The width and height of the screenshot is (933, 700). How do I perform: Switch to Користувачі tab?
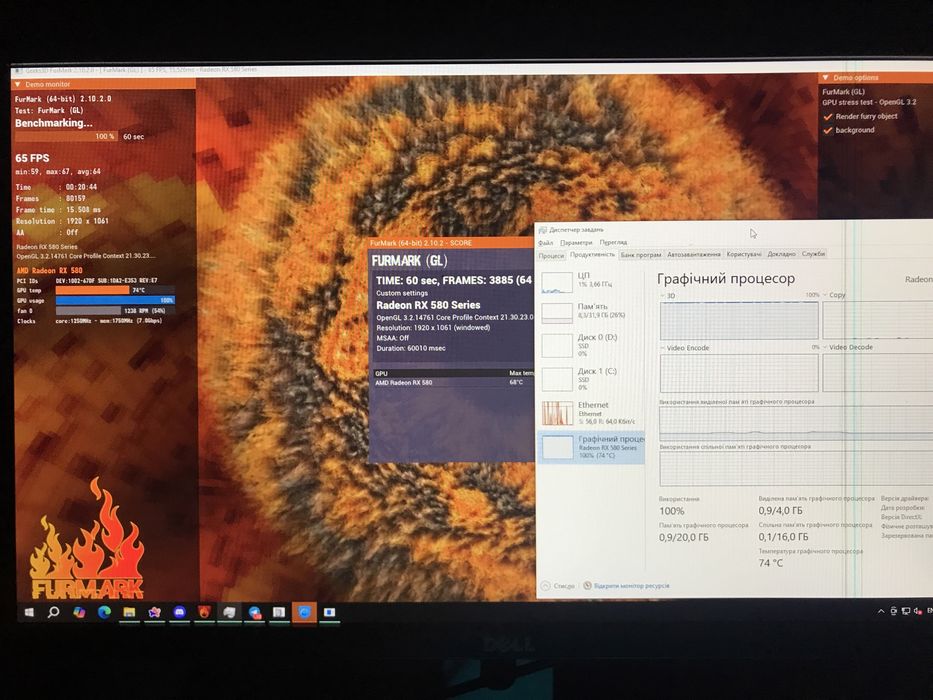click(744, 254)
